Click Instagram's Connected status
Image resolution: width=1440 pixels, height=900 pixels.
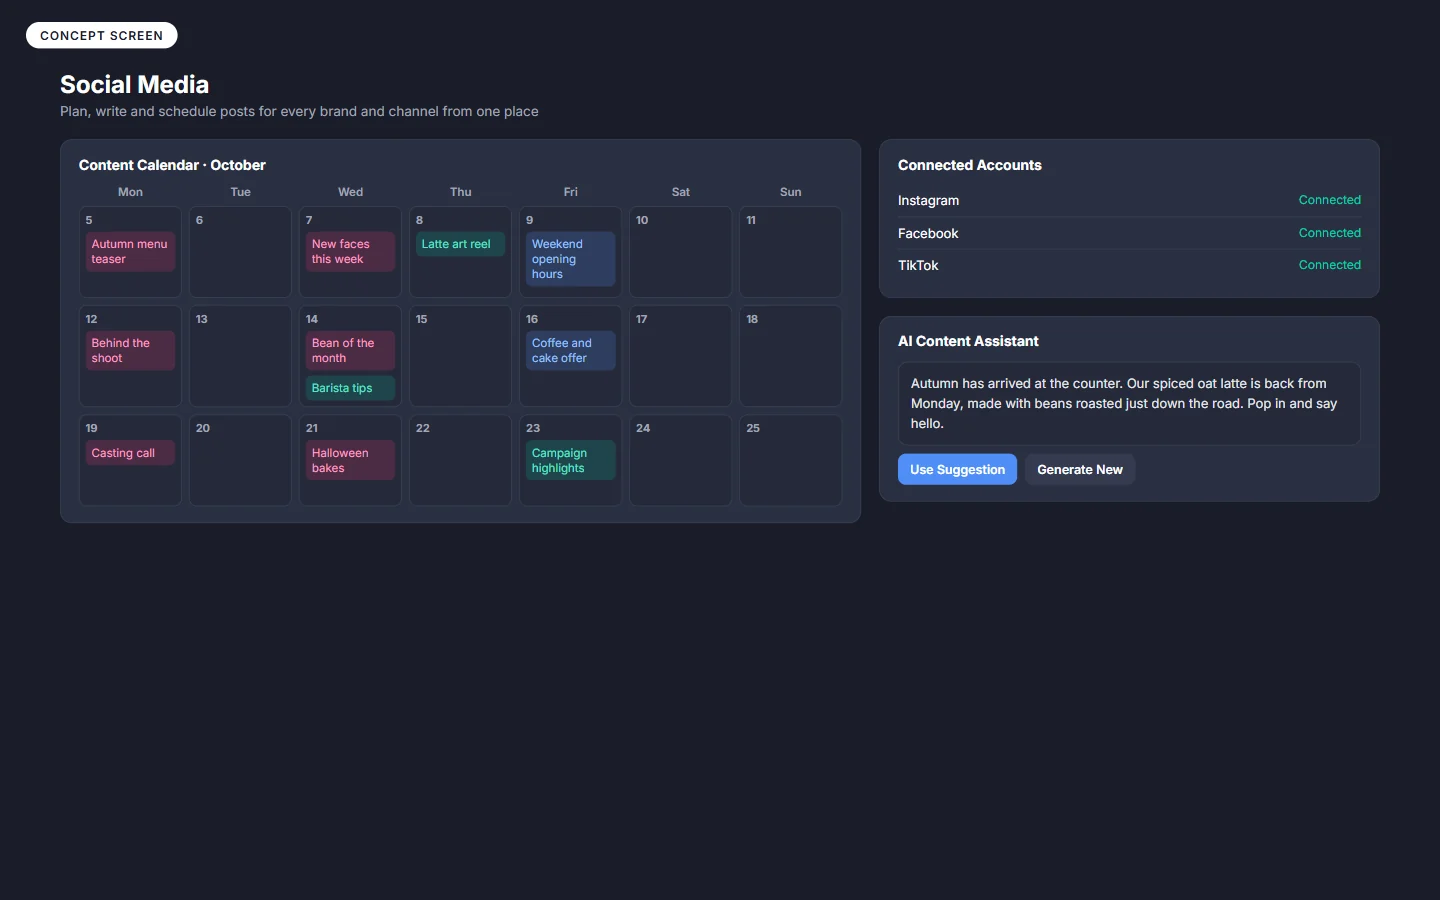pos(1329,200)
